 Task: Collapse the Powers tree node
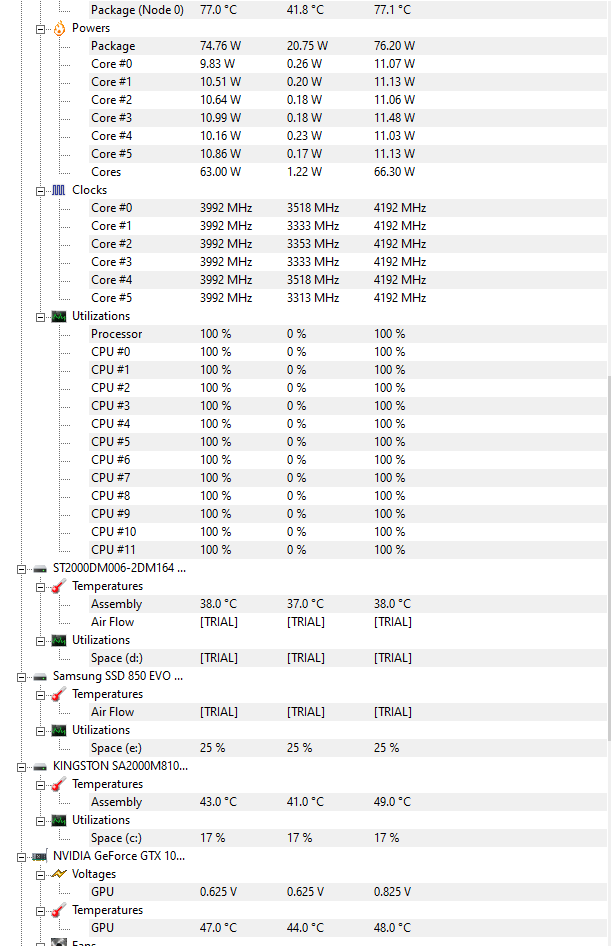(41, 28)
